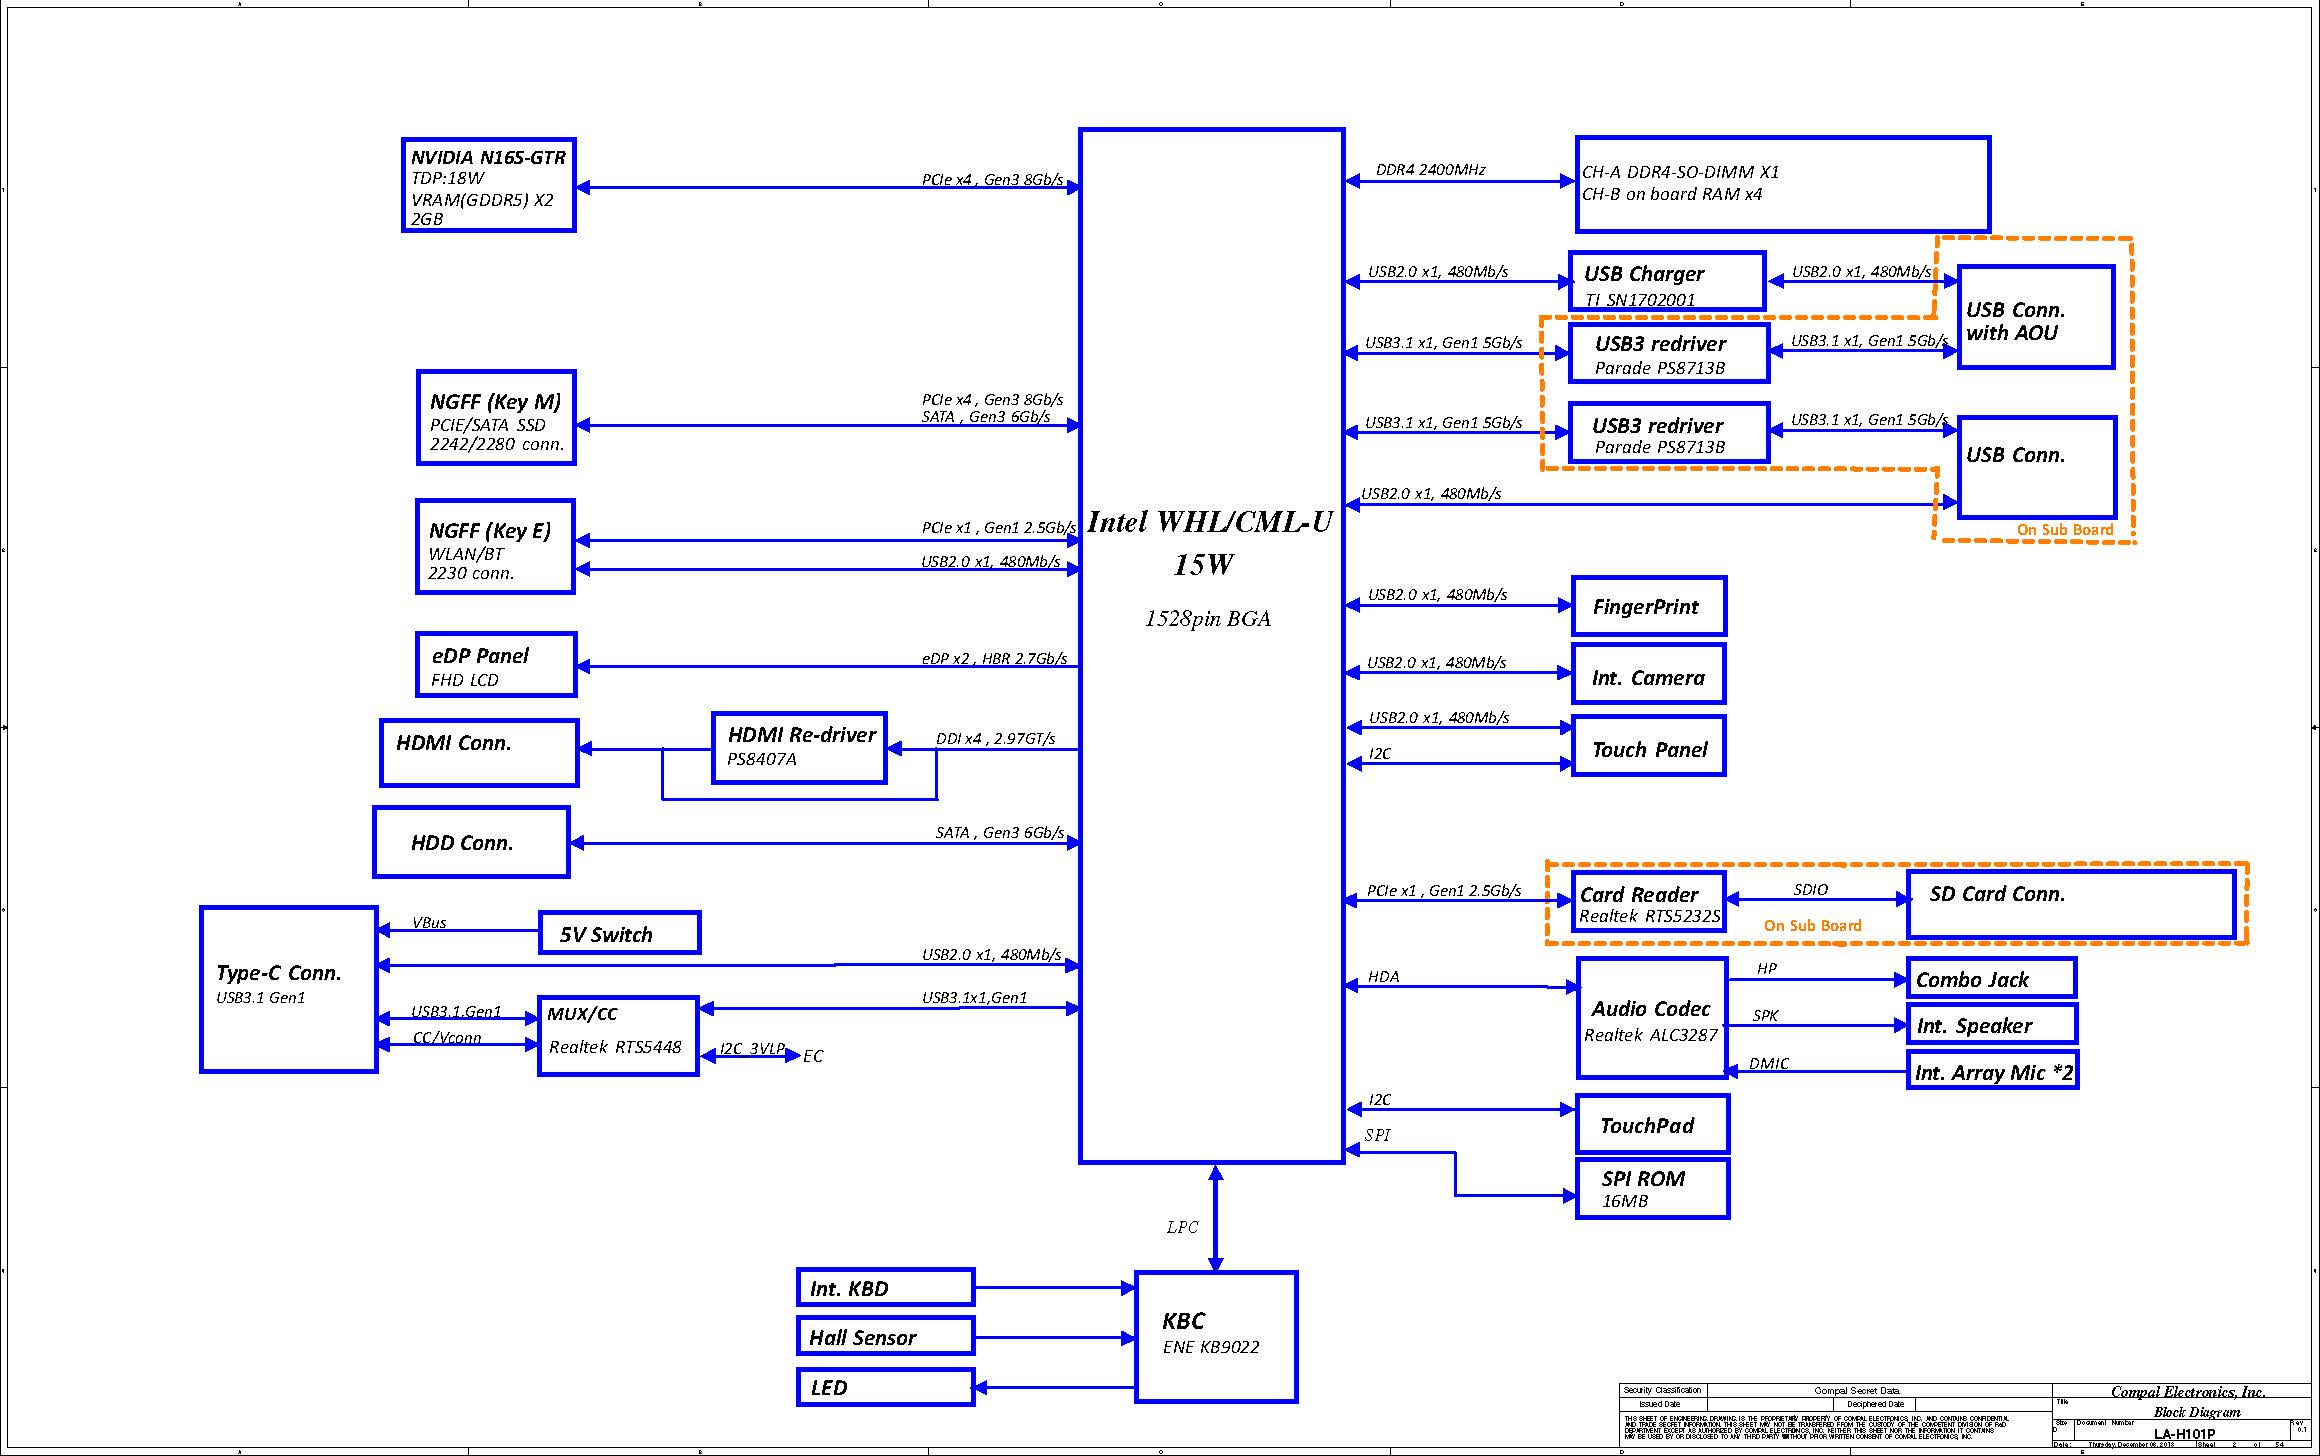Select the HDD Conn. block

coord(471,842)
